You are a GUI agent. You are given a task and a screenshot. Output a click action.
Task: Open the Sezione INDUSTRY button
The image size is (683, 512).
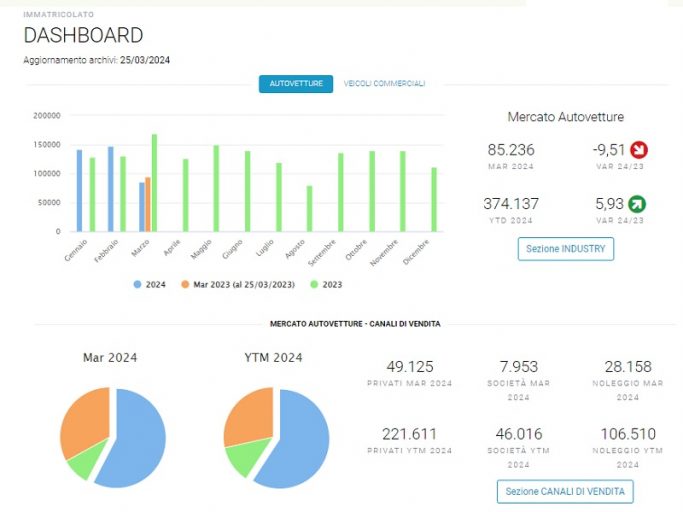[566, 249]
